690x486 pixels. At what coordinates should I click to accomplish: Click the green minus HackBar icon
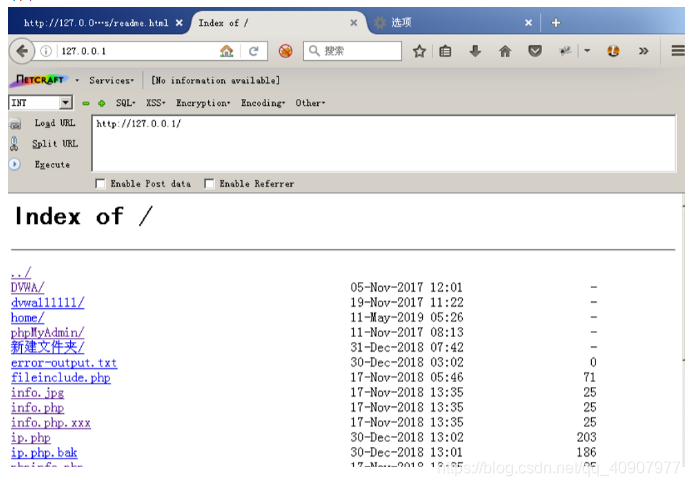pos(86,103)
